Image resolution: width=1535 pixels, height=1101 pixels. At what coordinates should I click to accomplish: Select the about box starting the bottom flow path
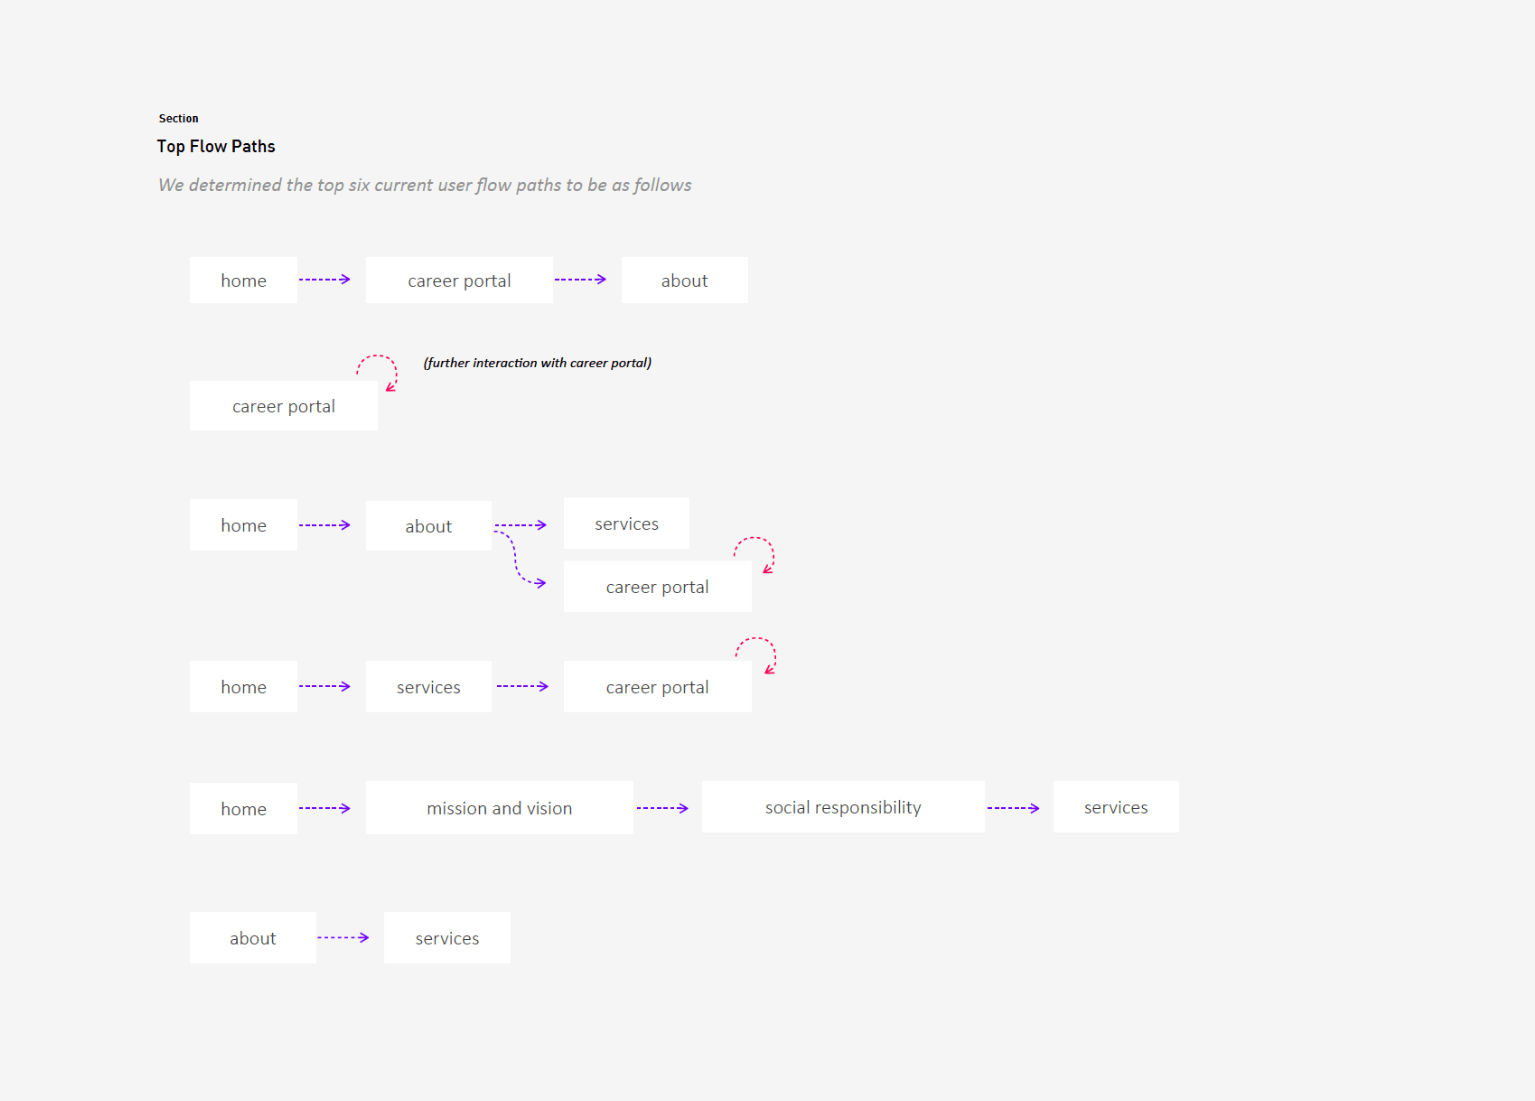[253, 938]
